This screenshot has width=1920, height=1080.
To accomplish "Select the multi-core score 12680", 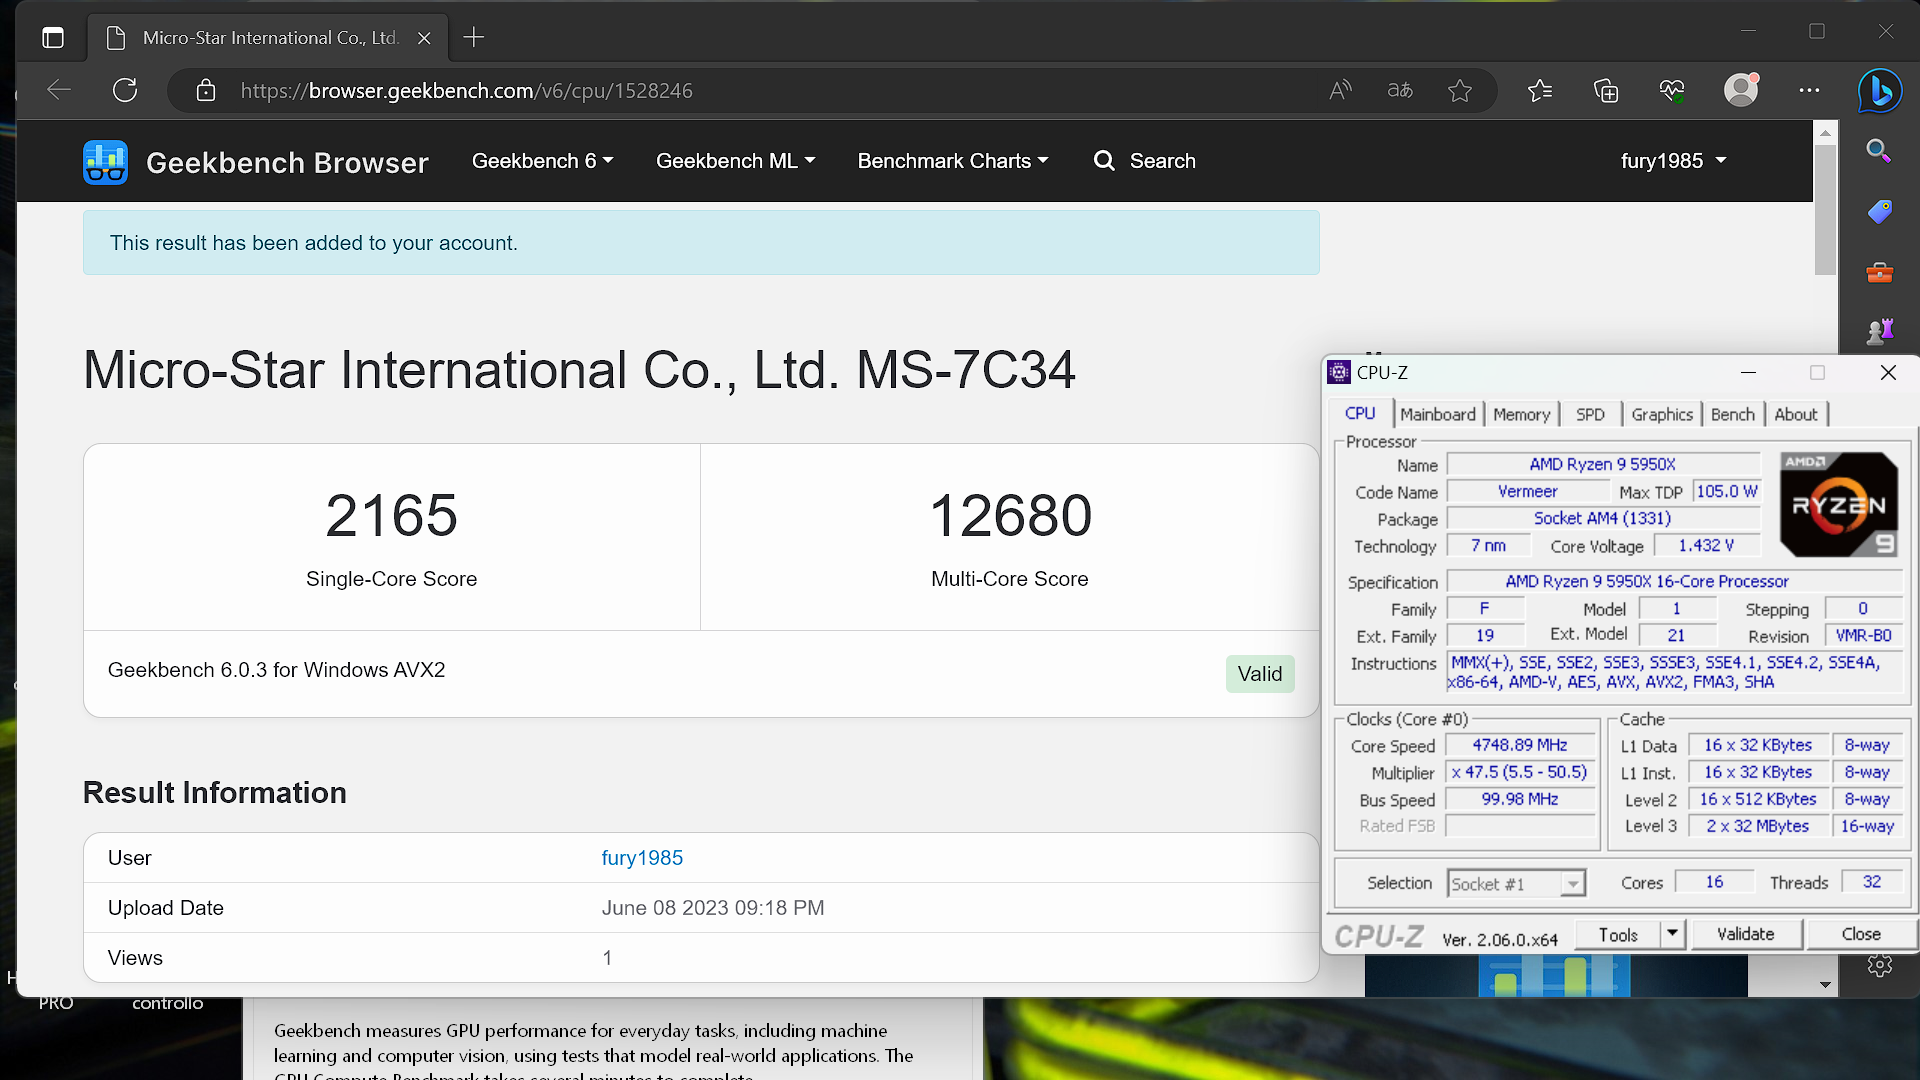I will coord(1010,516).
